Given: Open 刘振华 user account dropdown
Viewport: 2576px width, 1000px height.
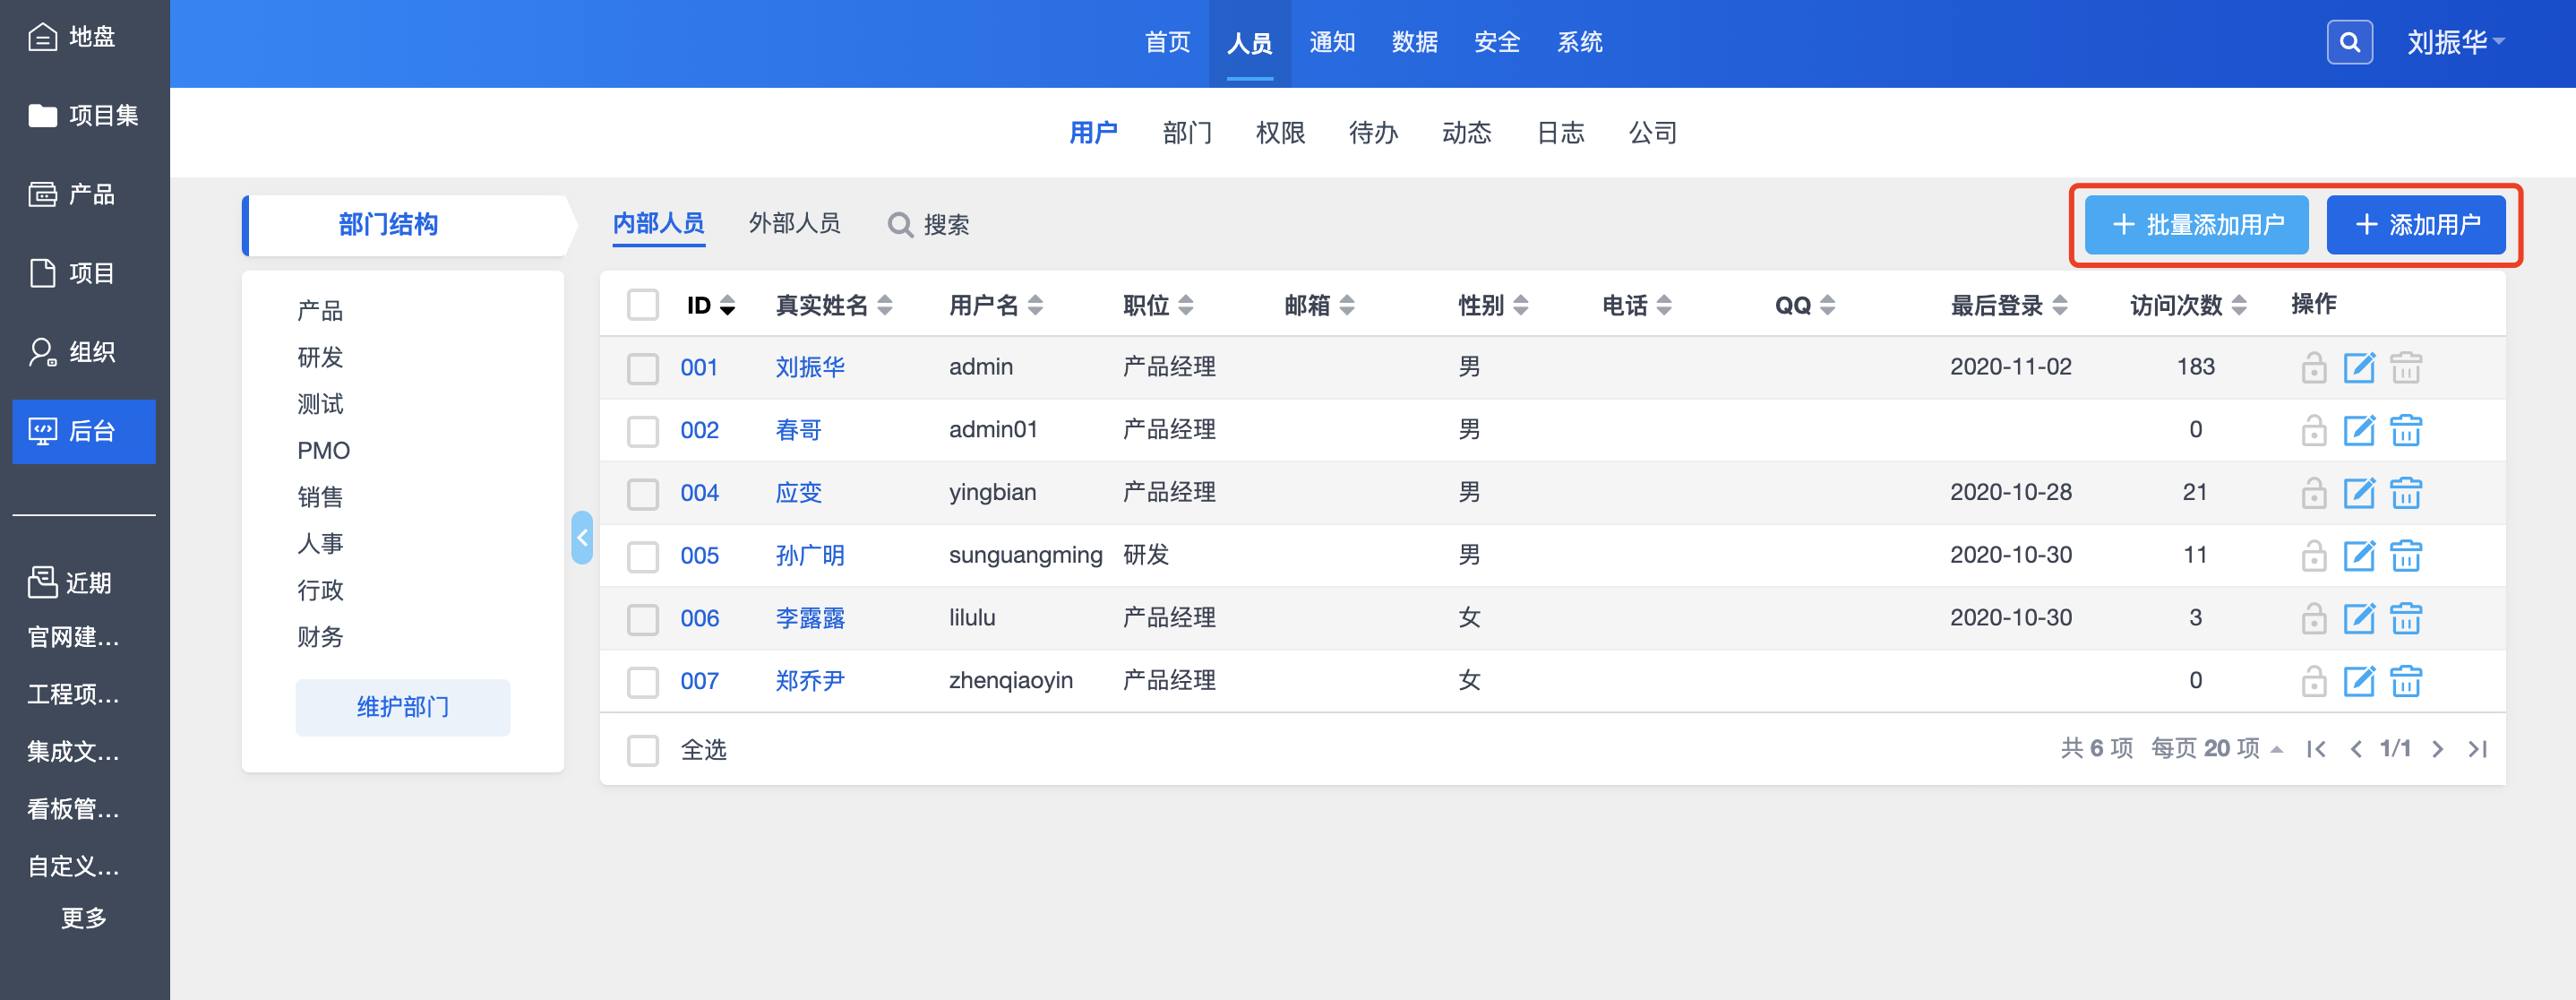Looking at the screenshot, I should [2454, 42].
